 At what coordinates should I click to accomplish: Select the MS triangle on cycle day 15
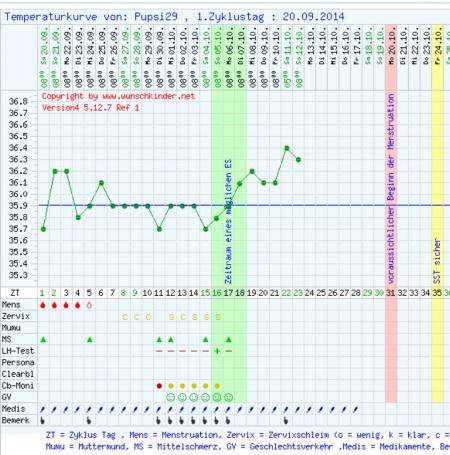(x=206, y=339)
